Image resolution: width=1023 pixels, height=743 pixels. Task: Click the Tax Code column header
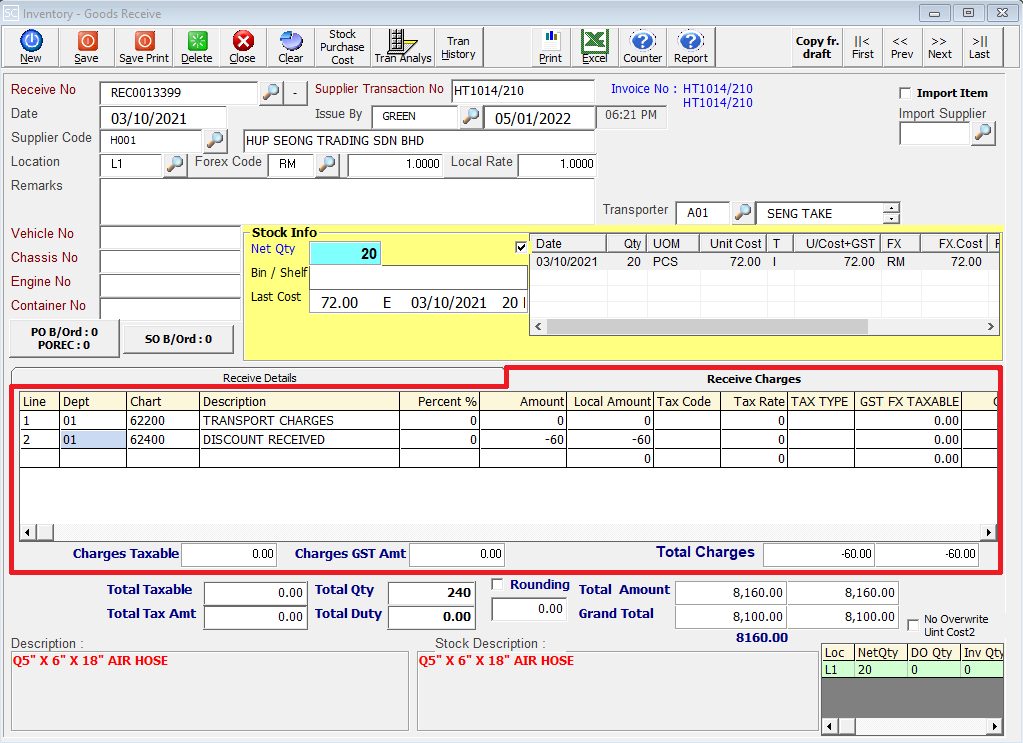687,401
